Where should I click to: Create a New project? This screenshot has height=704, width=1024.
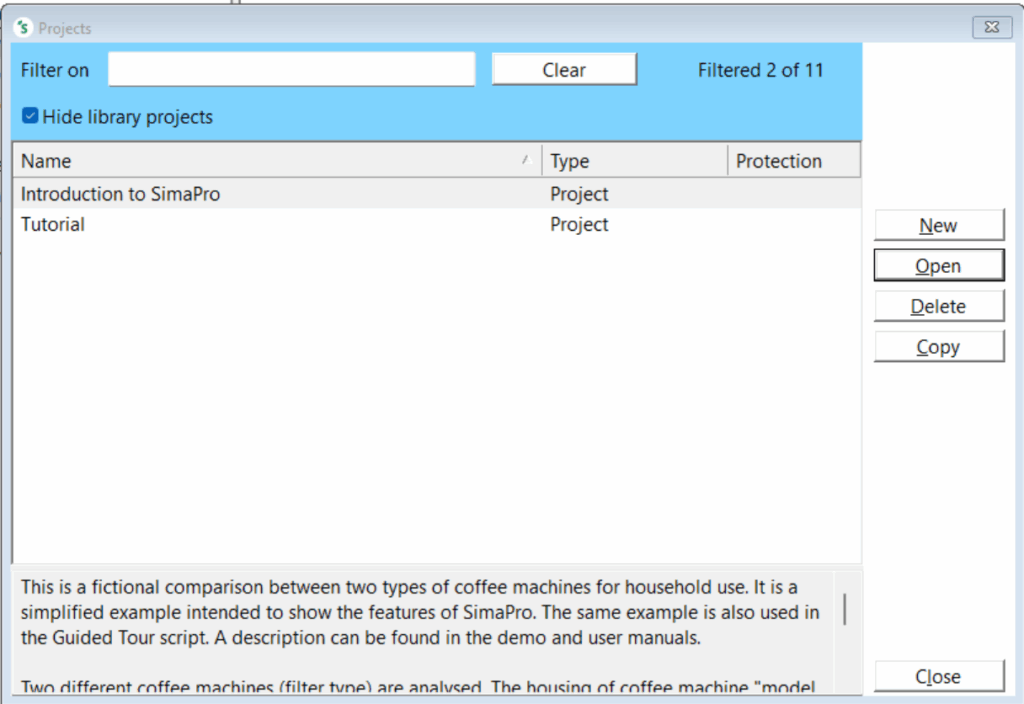click(938, 225)
